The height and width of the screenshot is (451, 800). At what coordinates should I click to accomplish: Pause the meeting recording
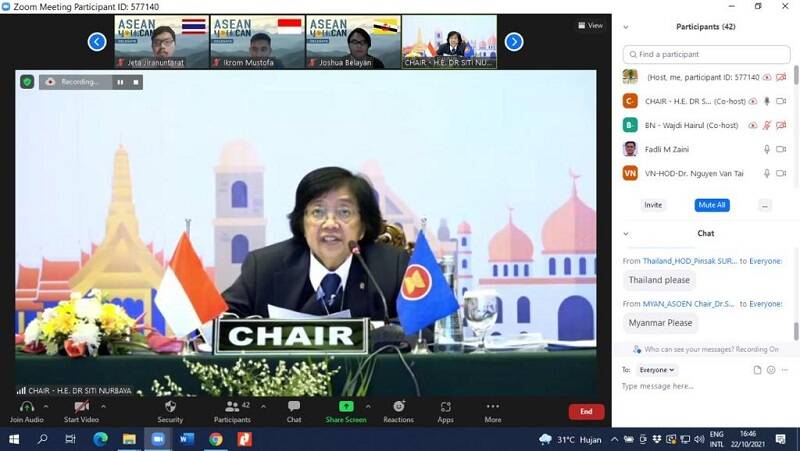[120, 82]
